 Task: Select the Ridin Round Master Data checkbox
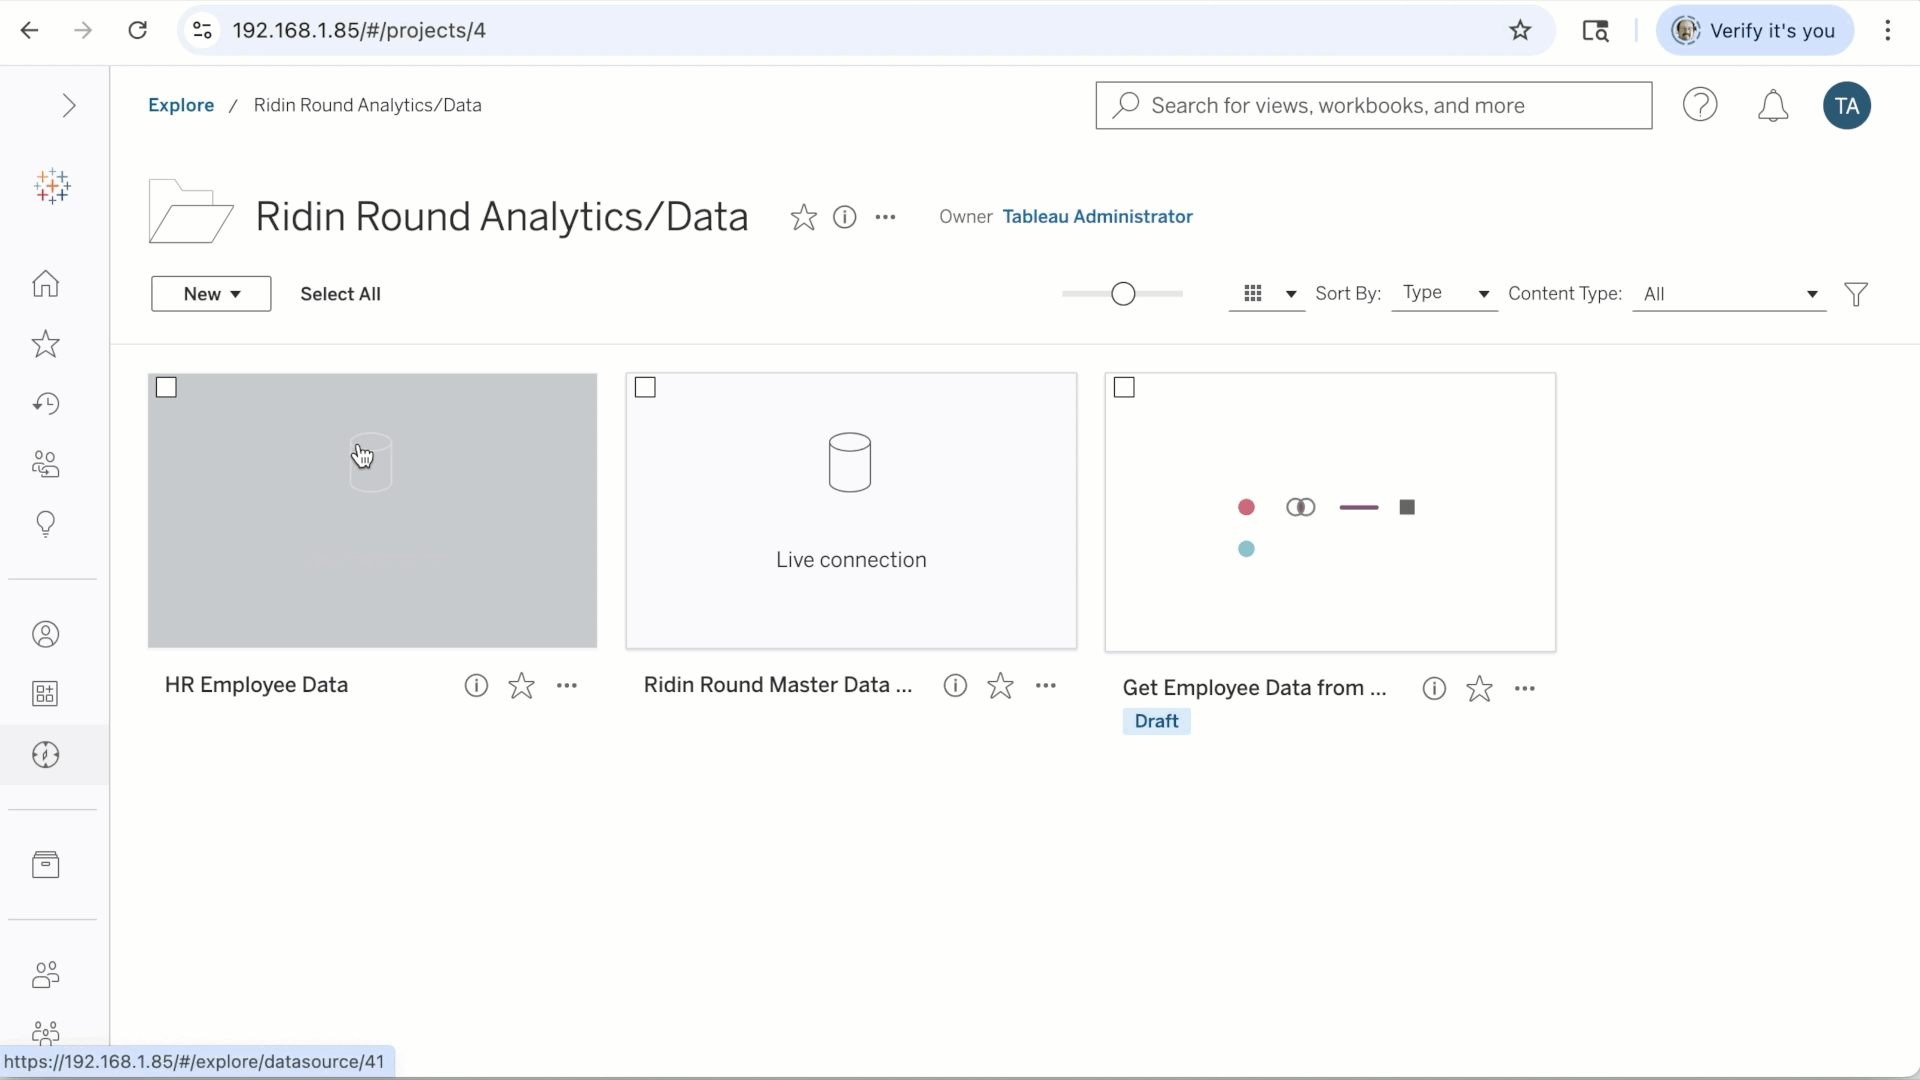[x=646, y=387]
